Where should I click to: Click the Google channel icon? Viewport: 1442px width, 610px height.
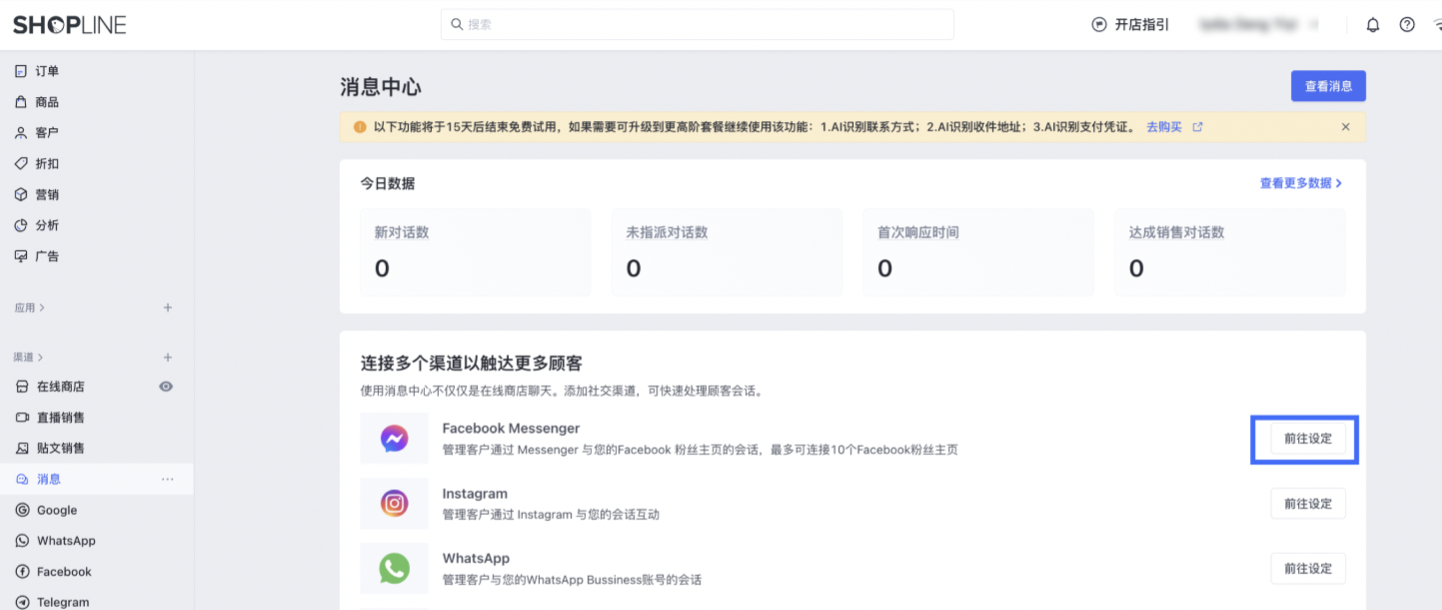(22, 510)
